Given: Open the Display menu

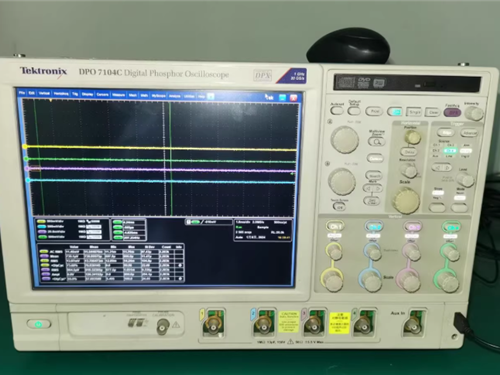Looking at the screenshot, I should click(x=87, y=94).
